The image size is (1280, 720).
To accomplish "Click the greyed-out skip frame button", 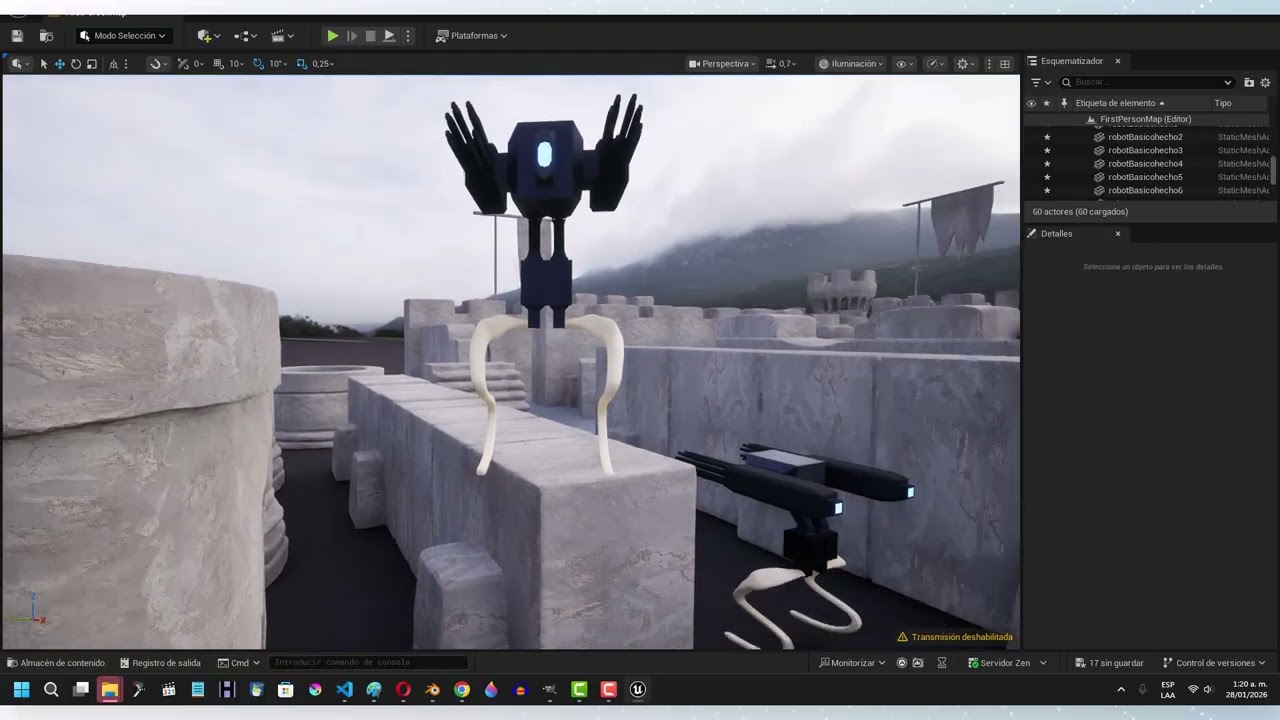I will (x=351, y=36).
